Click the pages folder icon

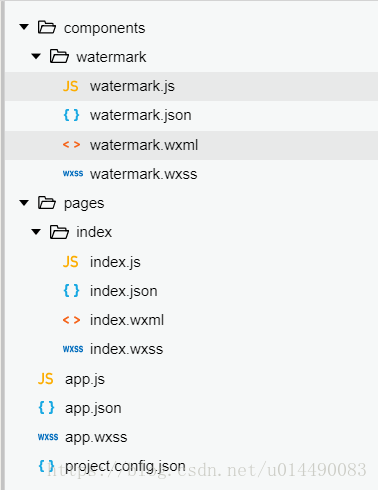click(x=47, y=203)
